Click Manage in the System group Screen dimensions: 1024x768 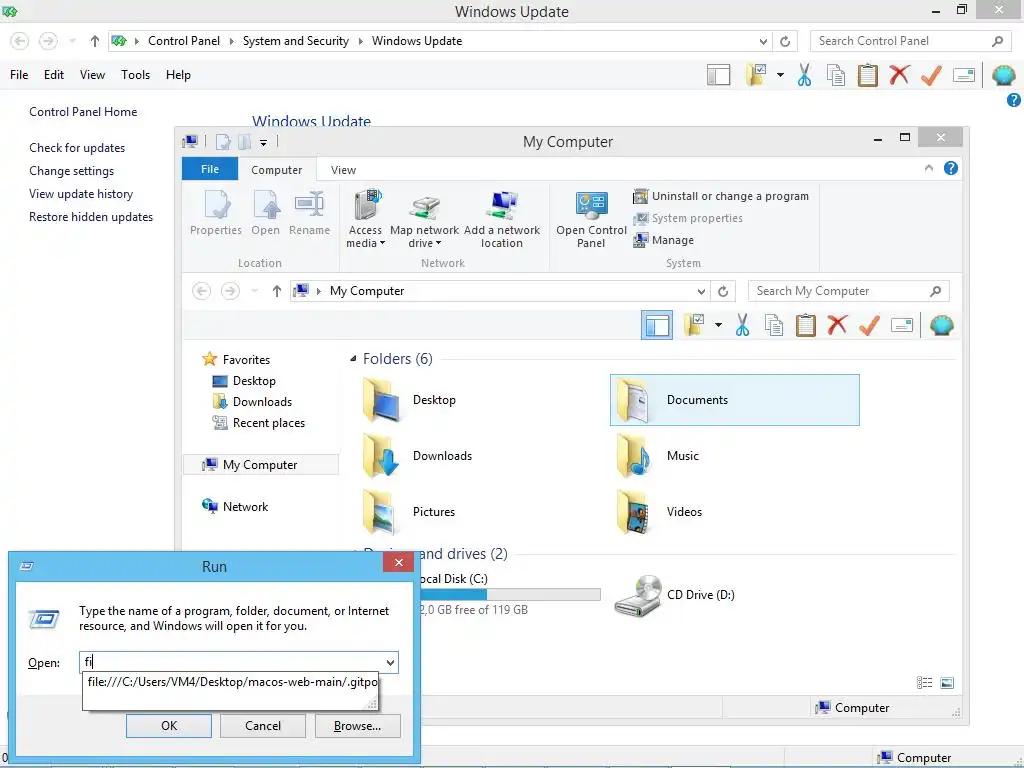coord(664,240)
